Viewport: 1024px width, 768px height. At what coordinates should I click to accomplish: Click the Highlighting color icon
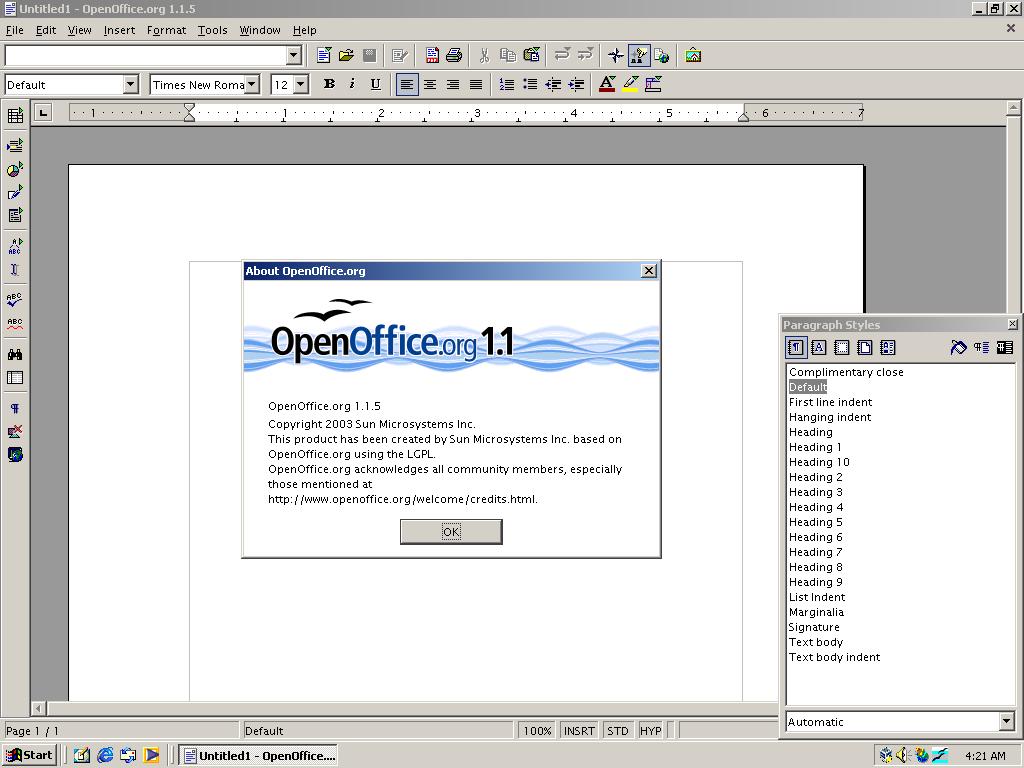(630, 84)
